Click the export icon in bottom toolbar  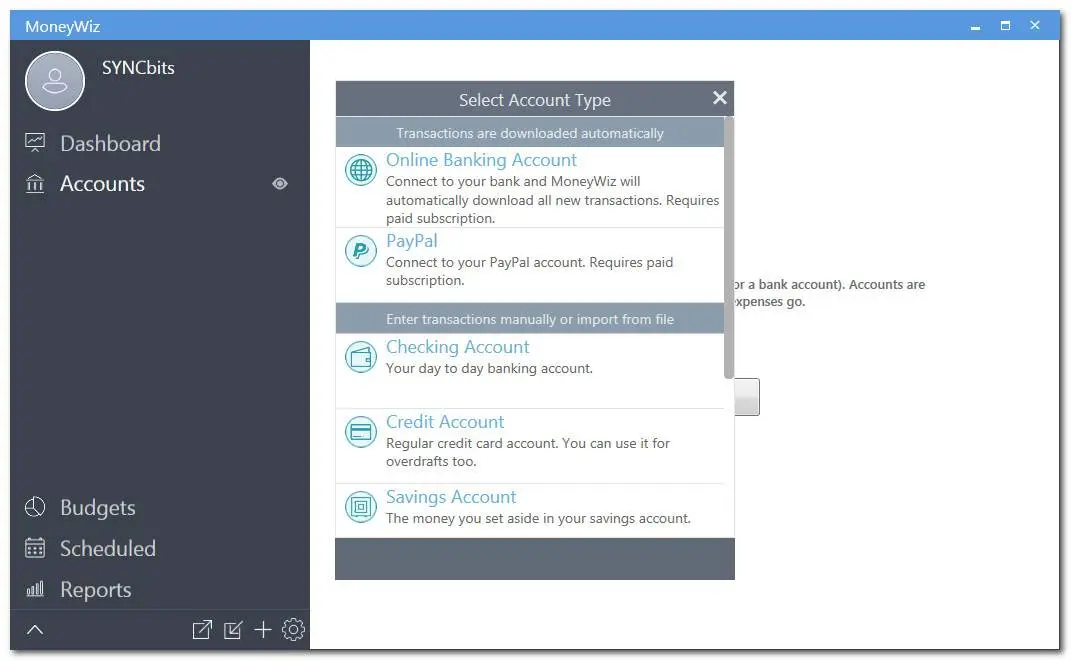coord(202,630)
